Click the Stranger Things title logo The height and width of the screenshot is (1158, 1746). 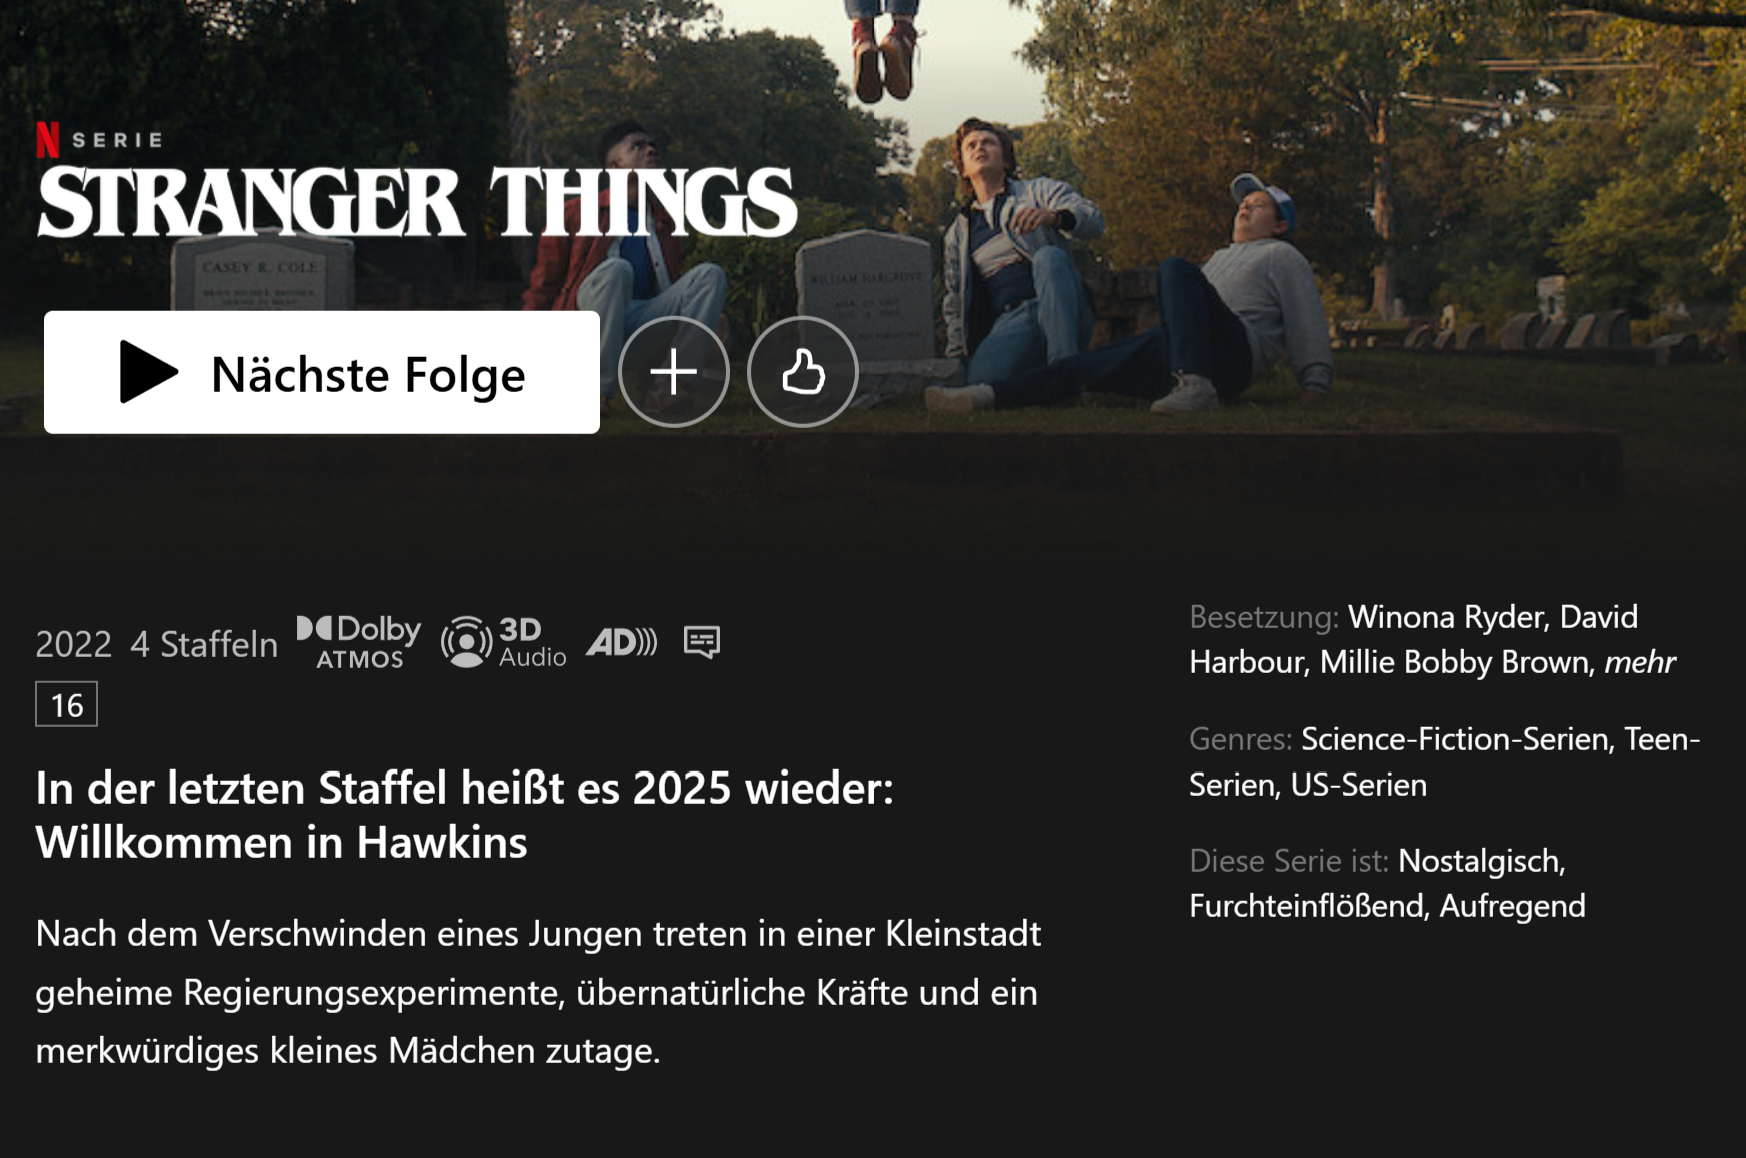click(417, 201)
